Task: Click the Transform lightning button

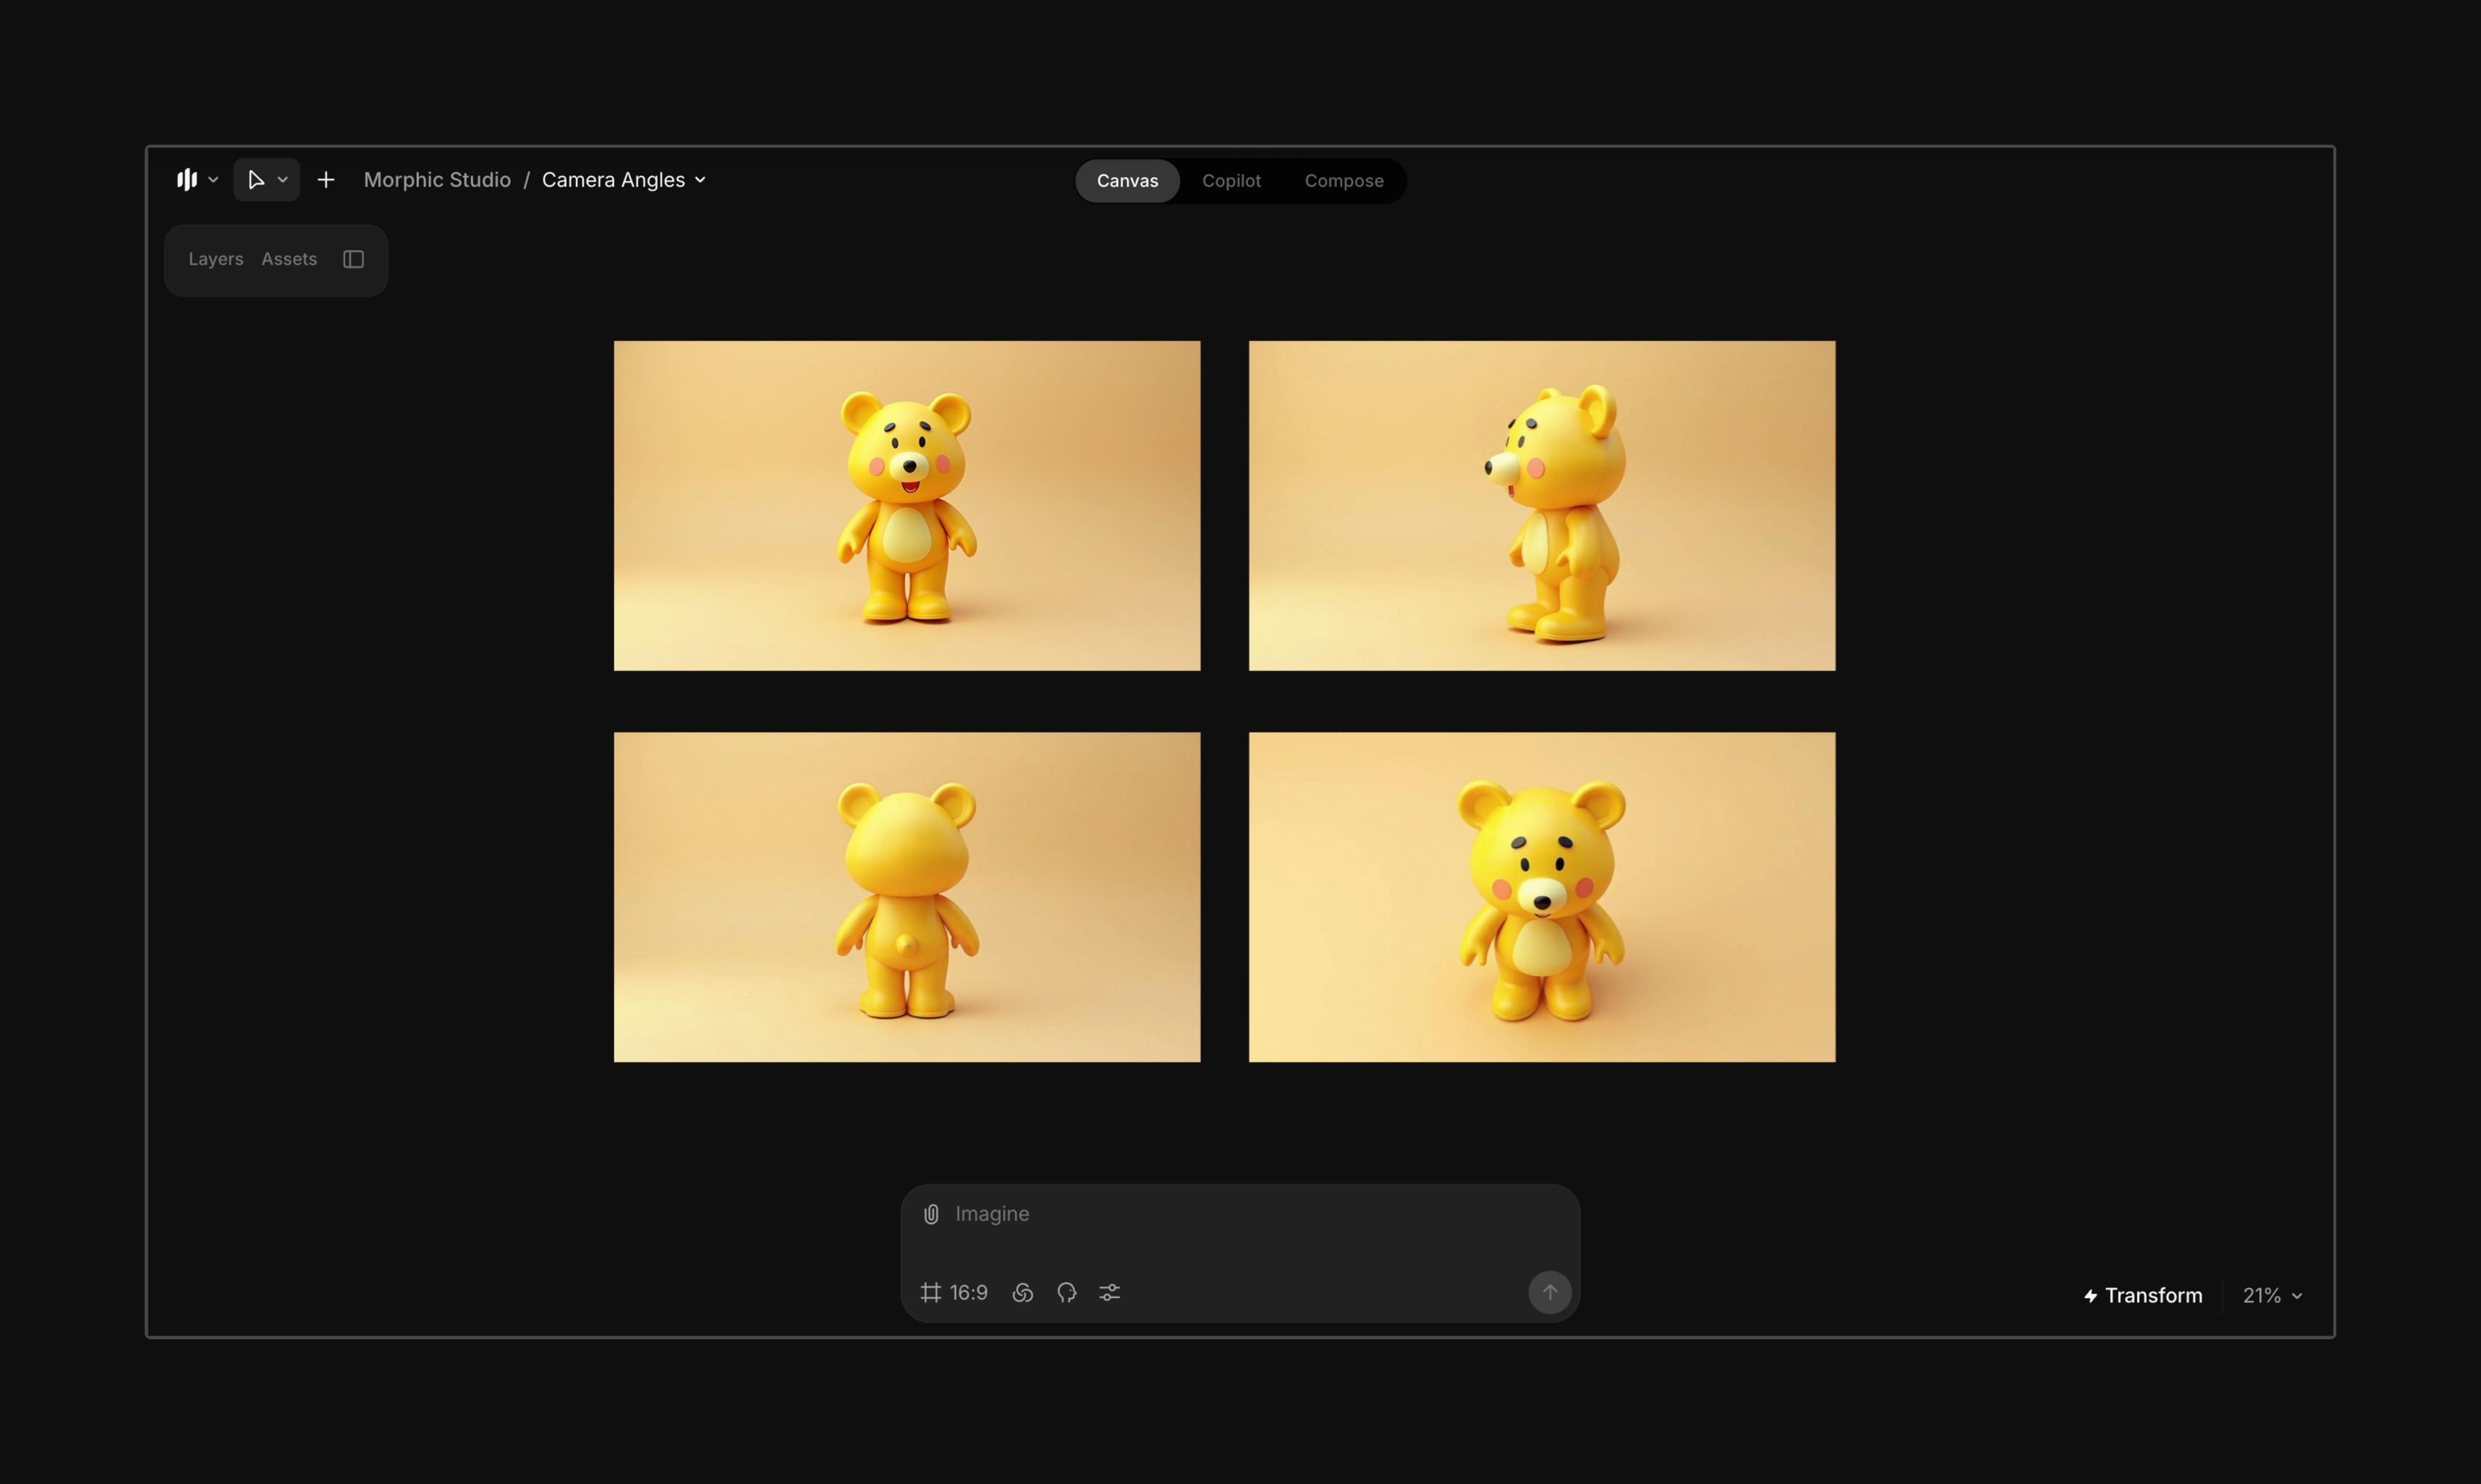Action: pyautogui.click(x=2143, y=1295)
